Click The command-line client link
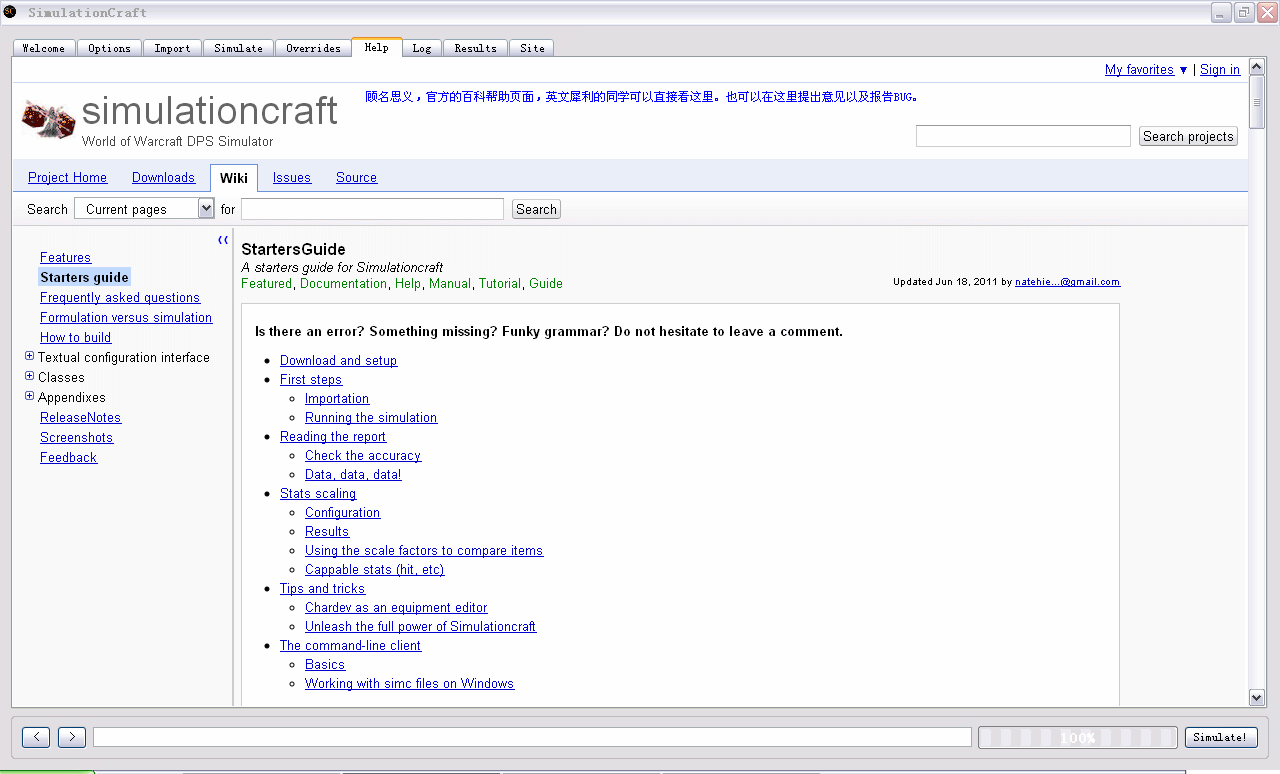 pos(350,645)
